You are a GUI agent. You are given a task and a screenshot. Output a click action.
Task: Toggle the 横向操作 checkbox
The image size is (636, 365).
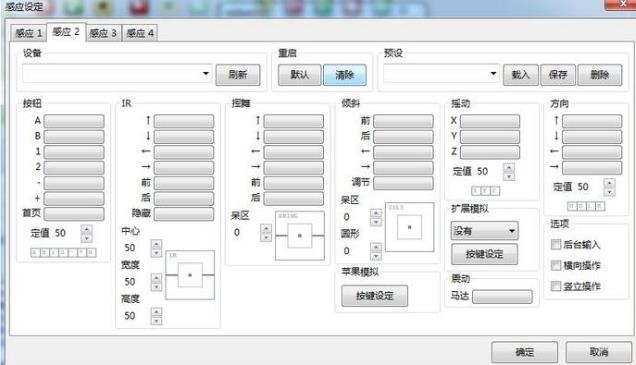556,265
